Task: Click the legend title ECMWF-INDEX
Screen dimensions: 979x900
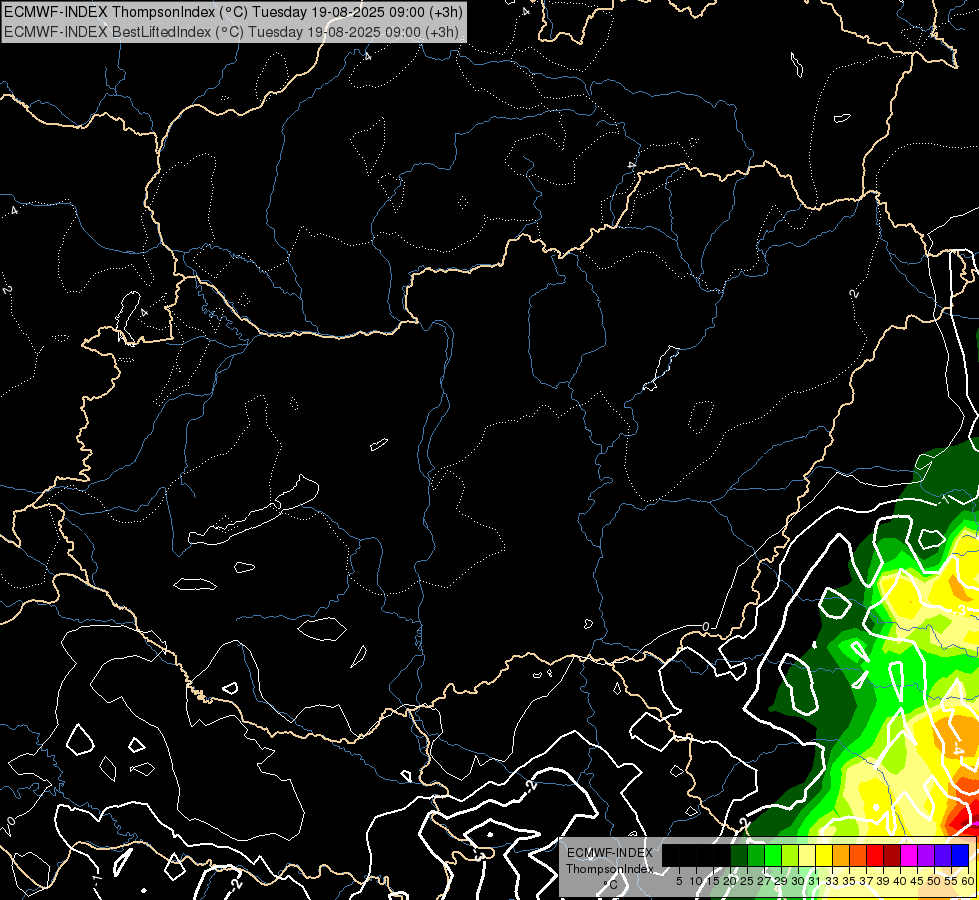Action: pos(610,853)
